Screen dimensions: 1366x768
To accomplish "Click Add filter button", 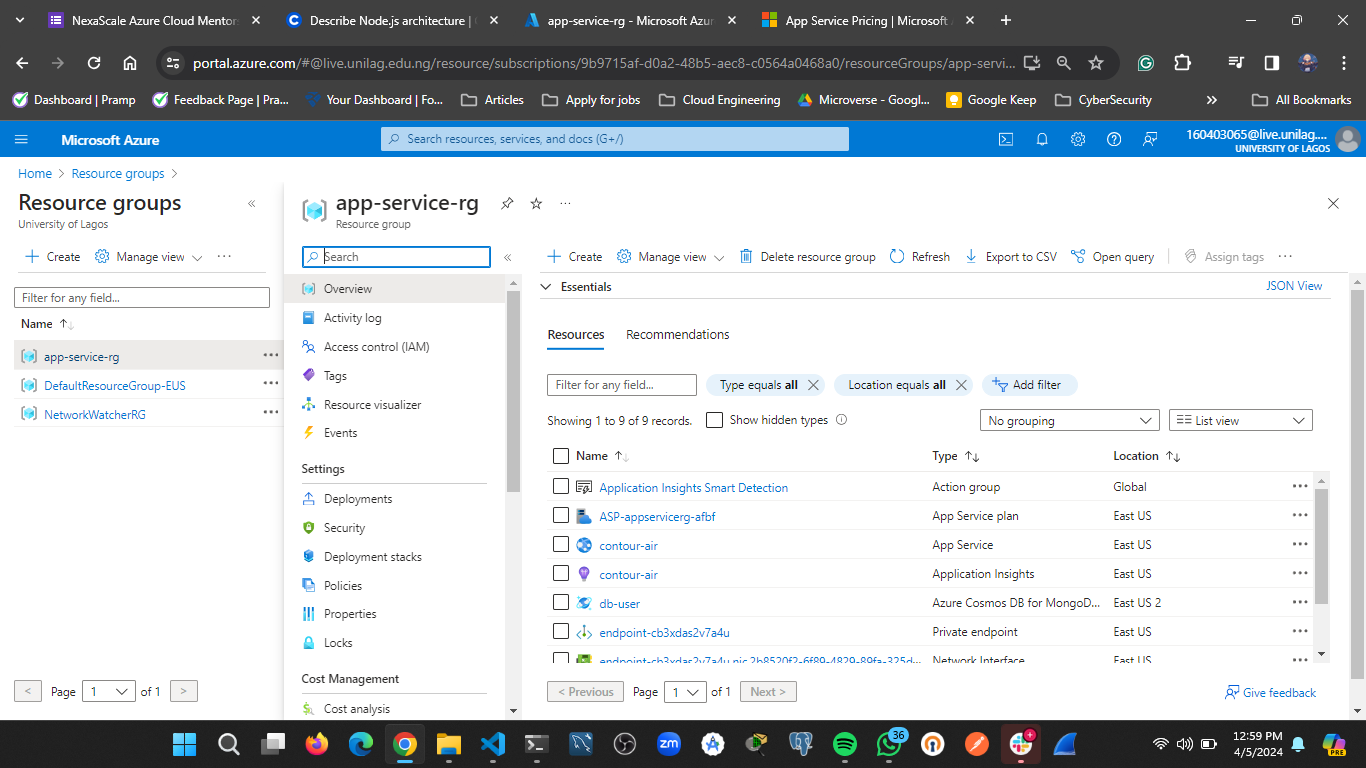I will (1029, 385).
